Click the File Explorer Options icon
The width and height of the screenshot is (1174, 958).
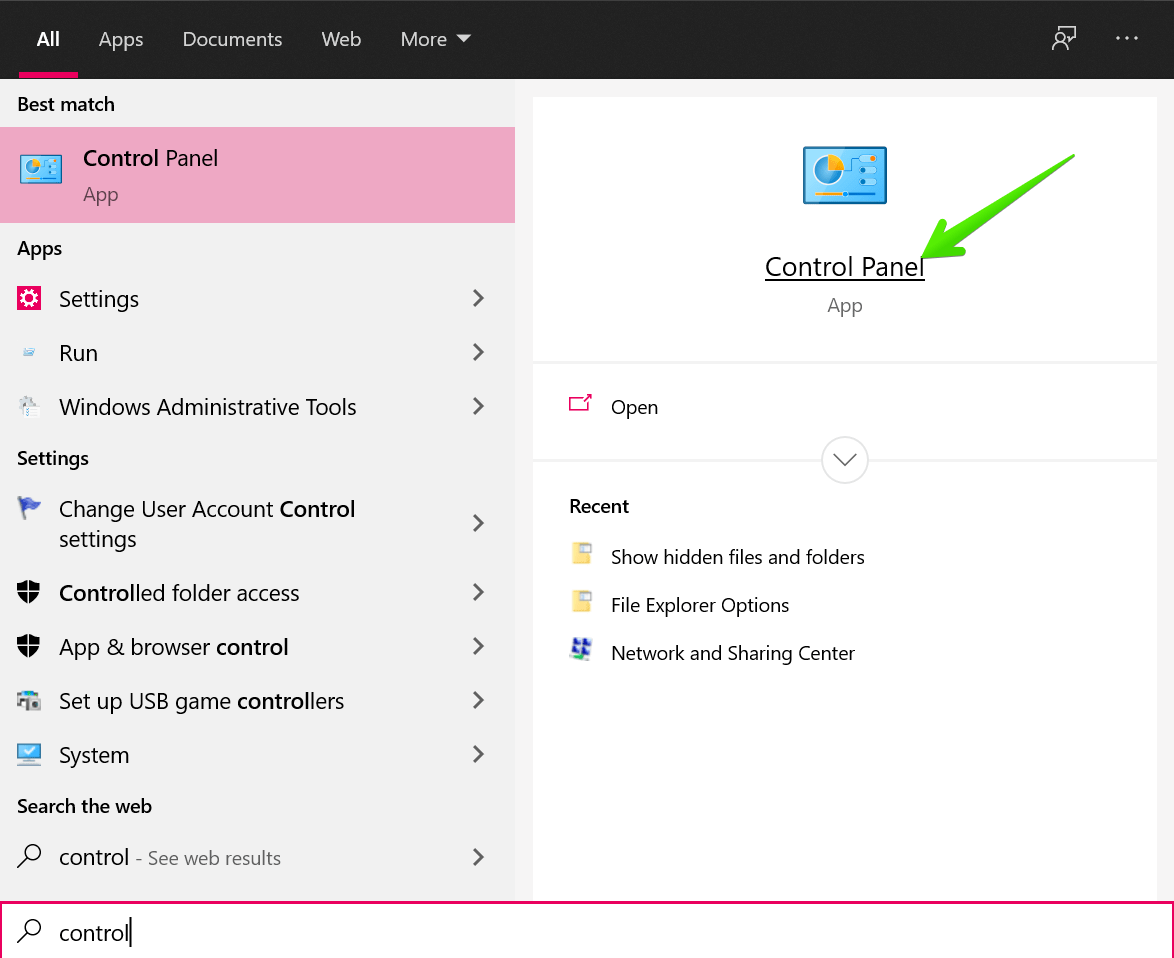[x=583, y=601]
